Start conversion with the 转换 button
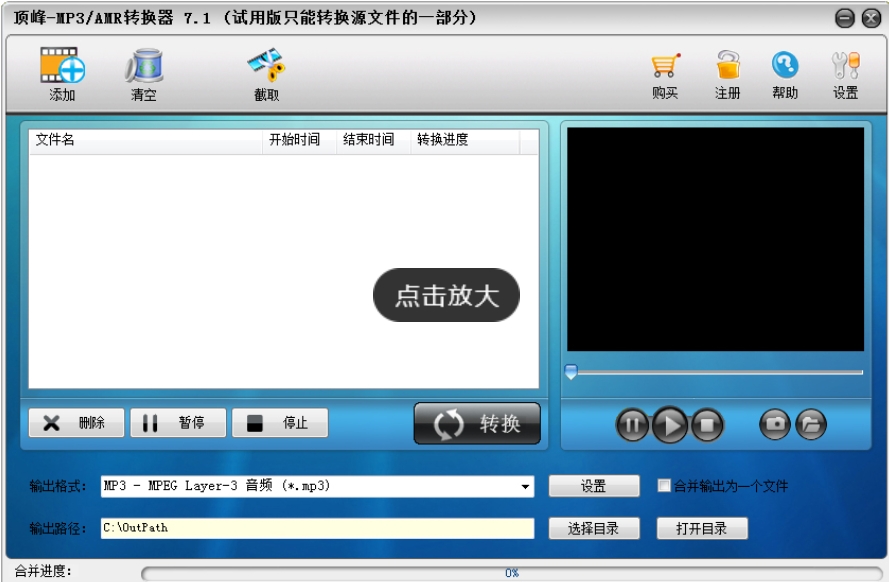Screen dimensions: 889x582 point(477,423)
